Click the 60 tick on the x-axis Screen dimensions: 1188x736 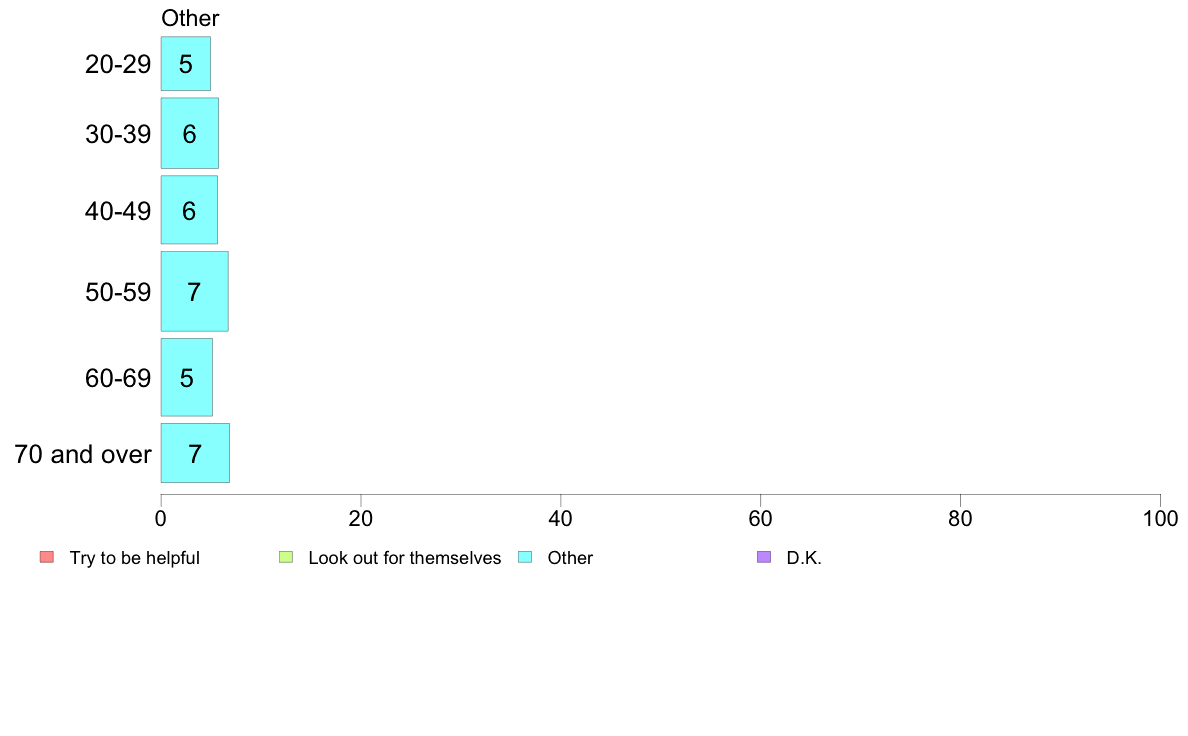click(760, 518)
